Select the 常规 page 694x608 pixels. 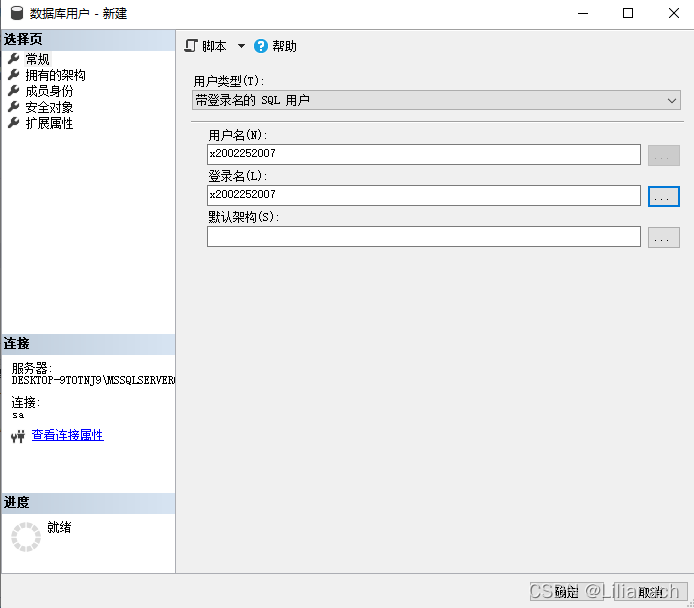[38, 59]
